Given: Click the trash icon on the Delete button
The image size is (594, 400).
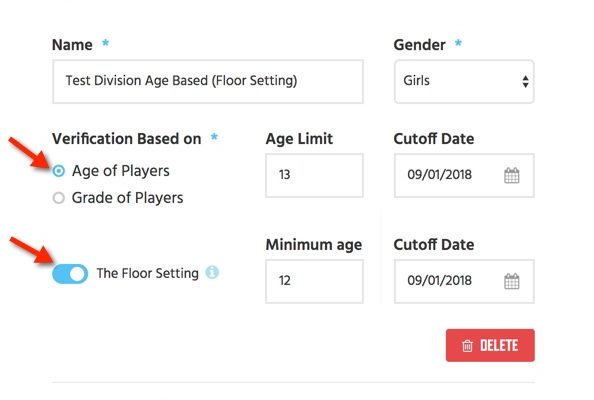Looking at the screenshot, I should 467,345.
